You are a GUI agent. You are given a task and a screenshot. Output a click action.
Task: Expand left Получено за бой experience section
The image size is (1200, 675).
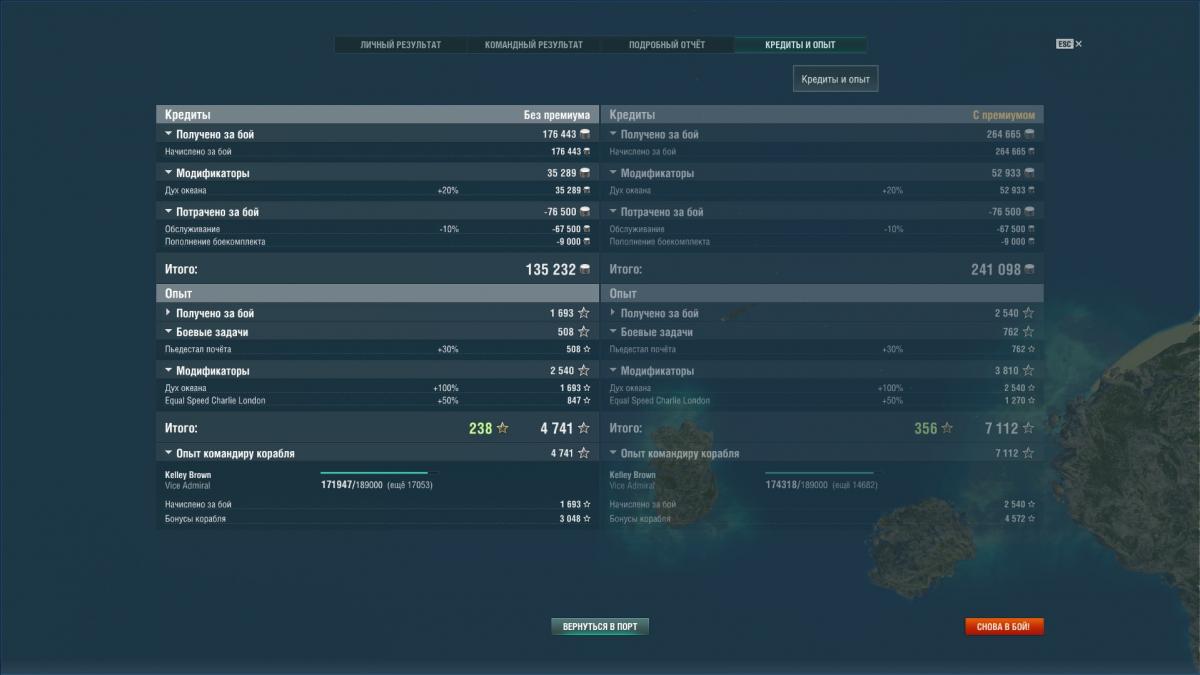(x=169, y=313)
